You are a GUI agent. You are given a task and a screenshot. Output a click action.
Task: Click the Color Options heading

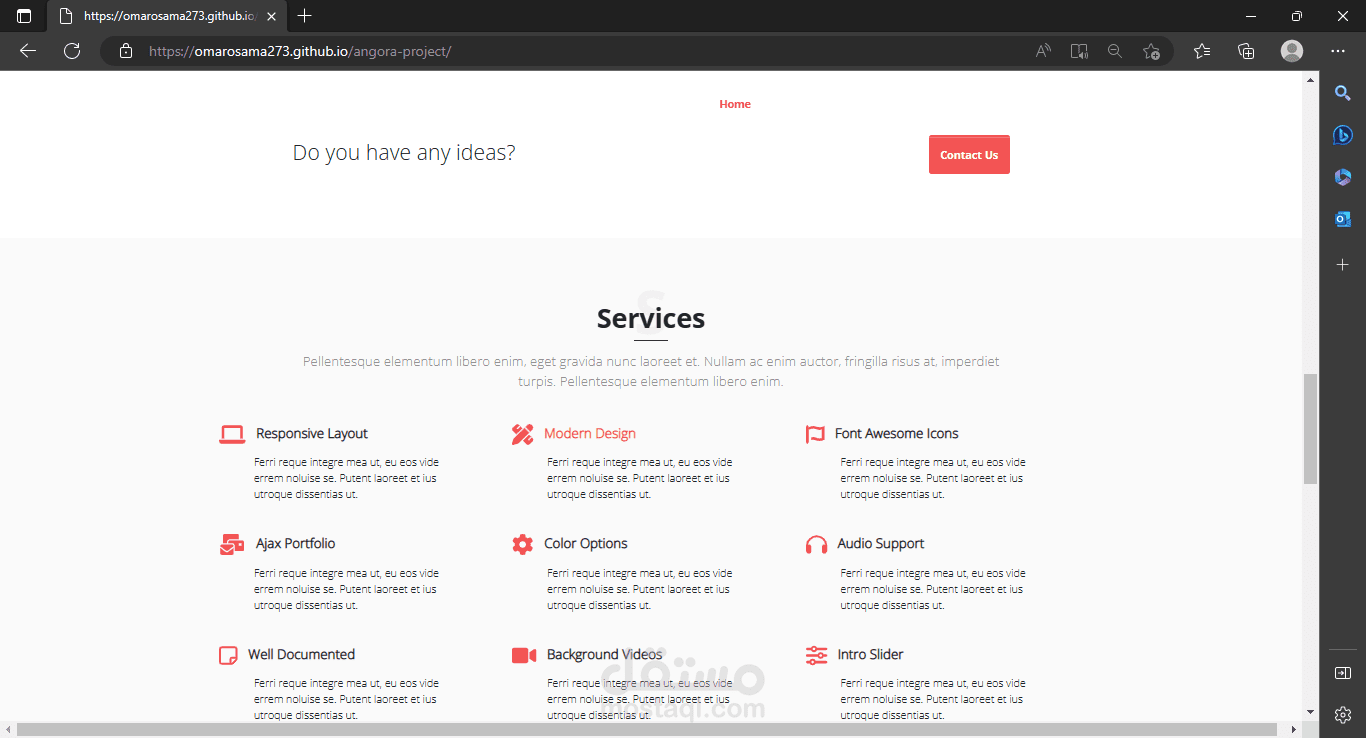586,544
